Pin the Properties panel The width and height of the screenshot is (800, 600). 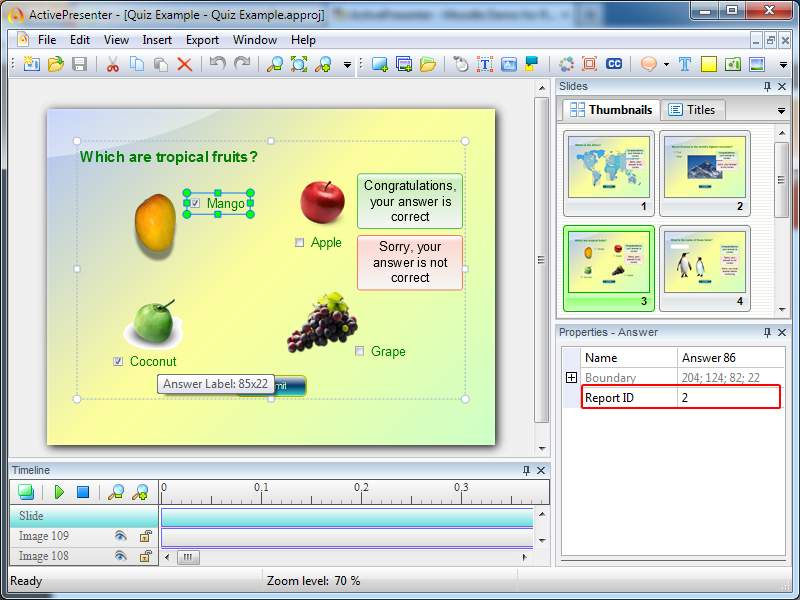[768, 332]
